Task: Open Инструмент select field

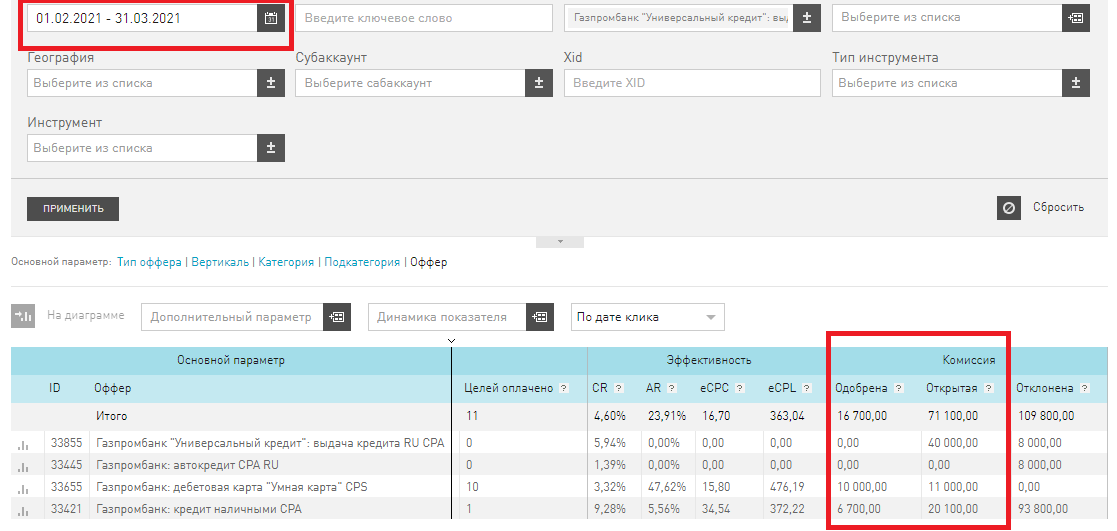Action: pos(142,148)
